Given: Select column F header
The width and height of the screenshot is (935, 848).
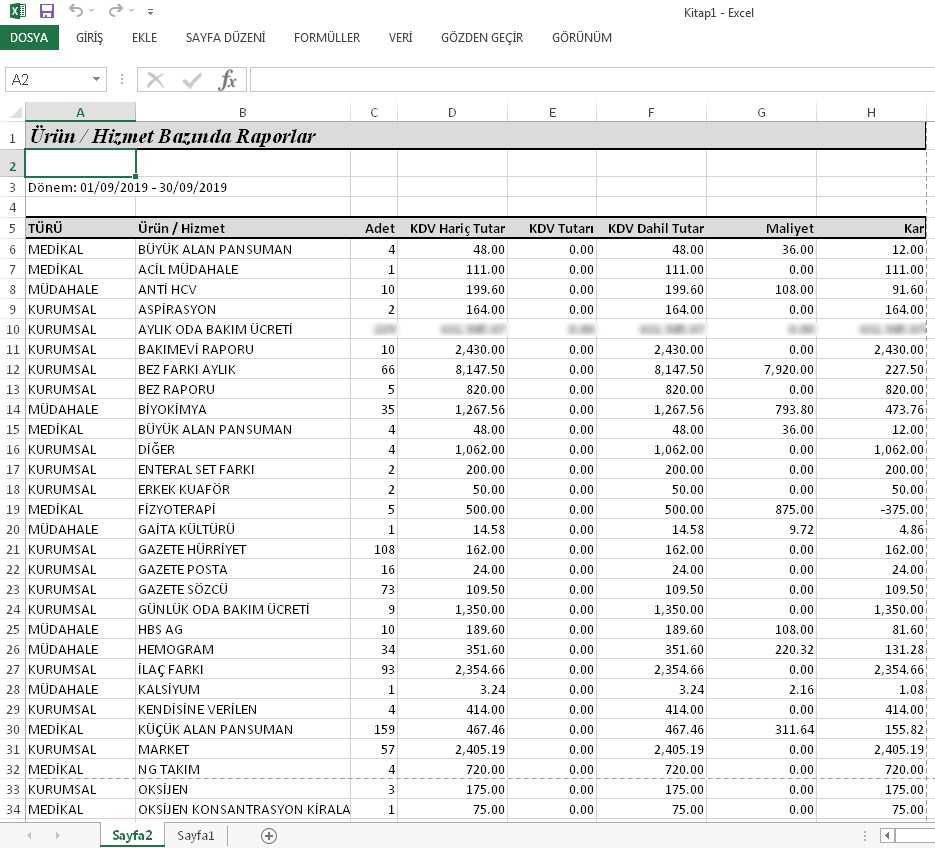Looking at the screenshot, I should pyautogui.click(x=651, y=112).
